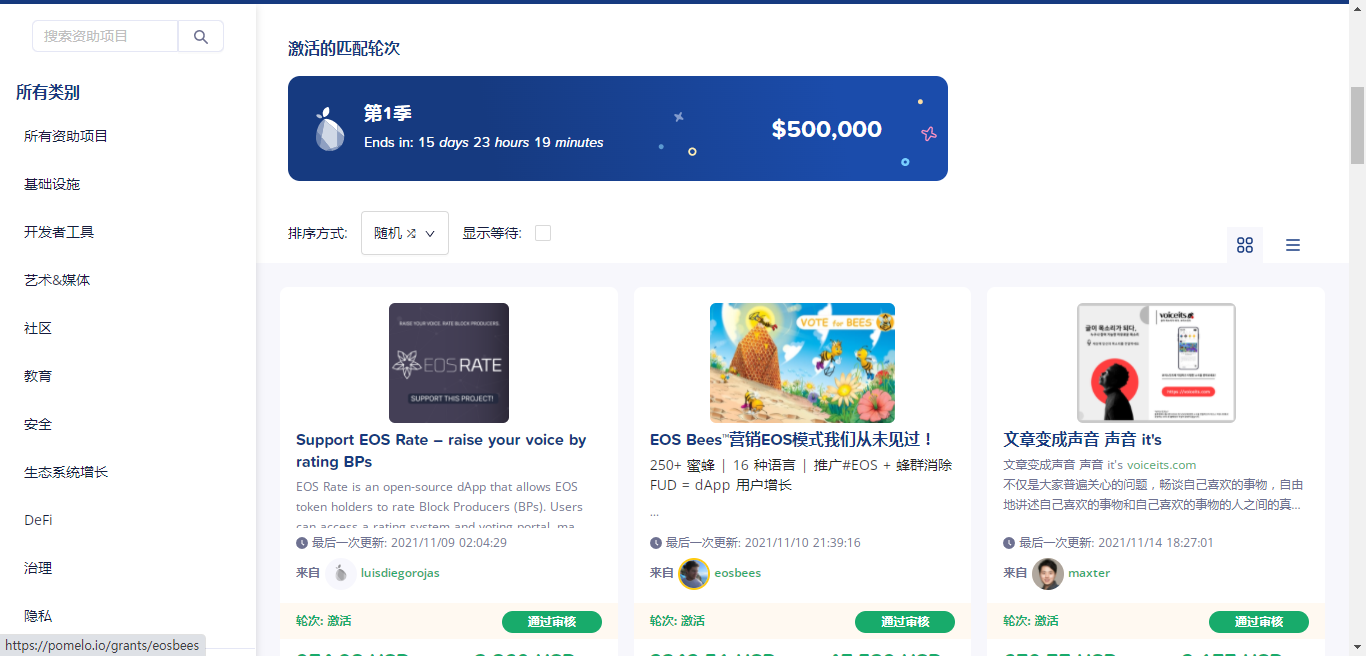This screenshot has height=656, width=1366.
Task: Click luisdiegorojas avatar icon
Action: pos(341,573)
